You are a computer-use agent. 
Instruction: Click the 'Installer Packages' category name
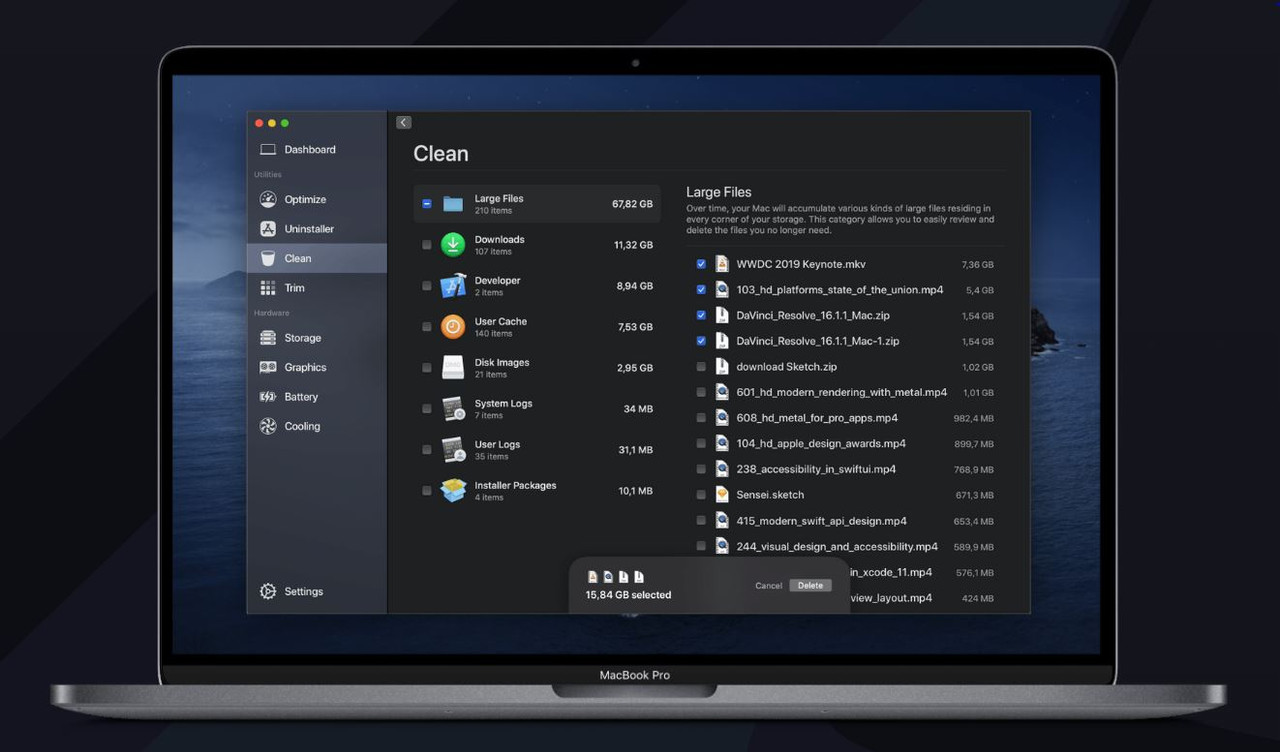[515, 486]
